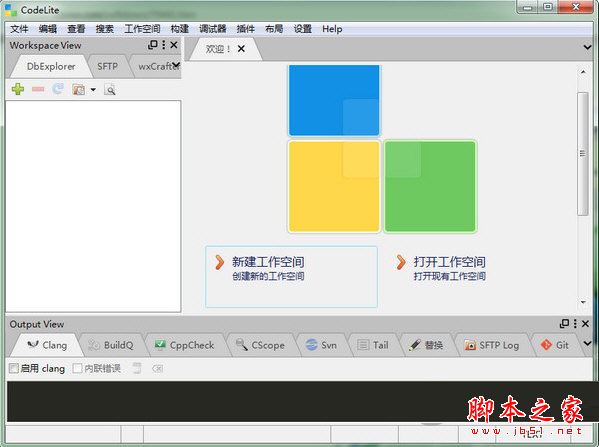Open the 插件 menu
This screenshot has width=599, height=447.
(x=246, y=29)
